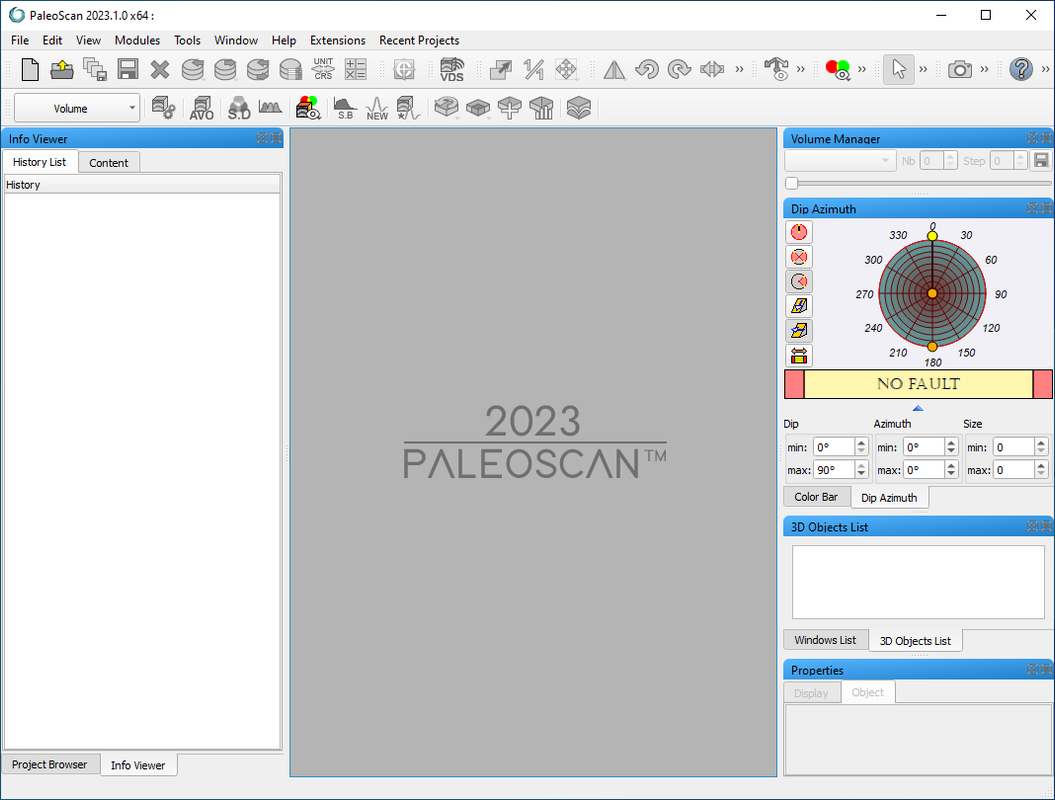Toggle the pie sector icon in Dip Azimuth
Viewport: 1055px width, 800px height.
(x=799, y=281)
